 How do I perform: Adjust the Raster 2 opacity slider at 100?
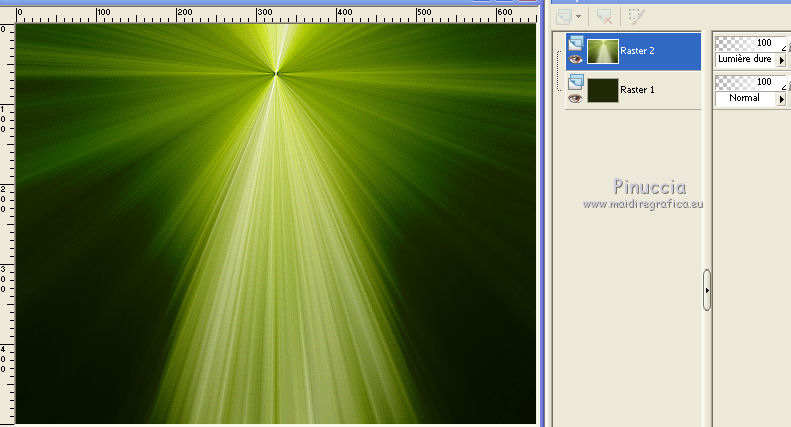pyautogui.click(x=751, y=43)
